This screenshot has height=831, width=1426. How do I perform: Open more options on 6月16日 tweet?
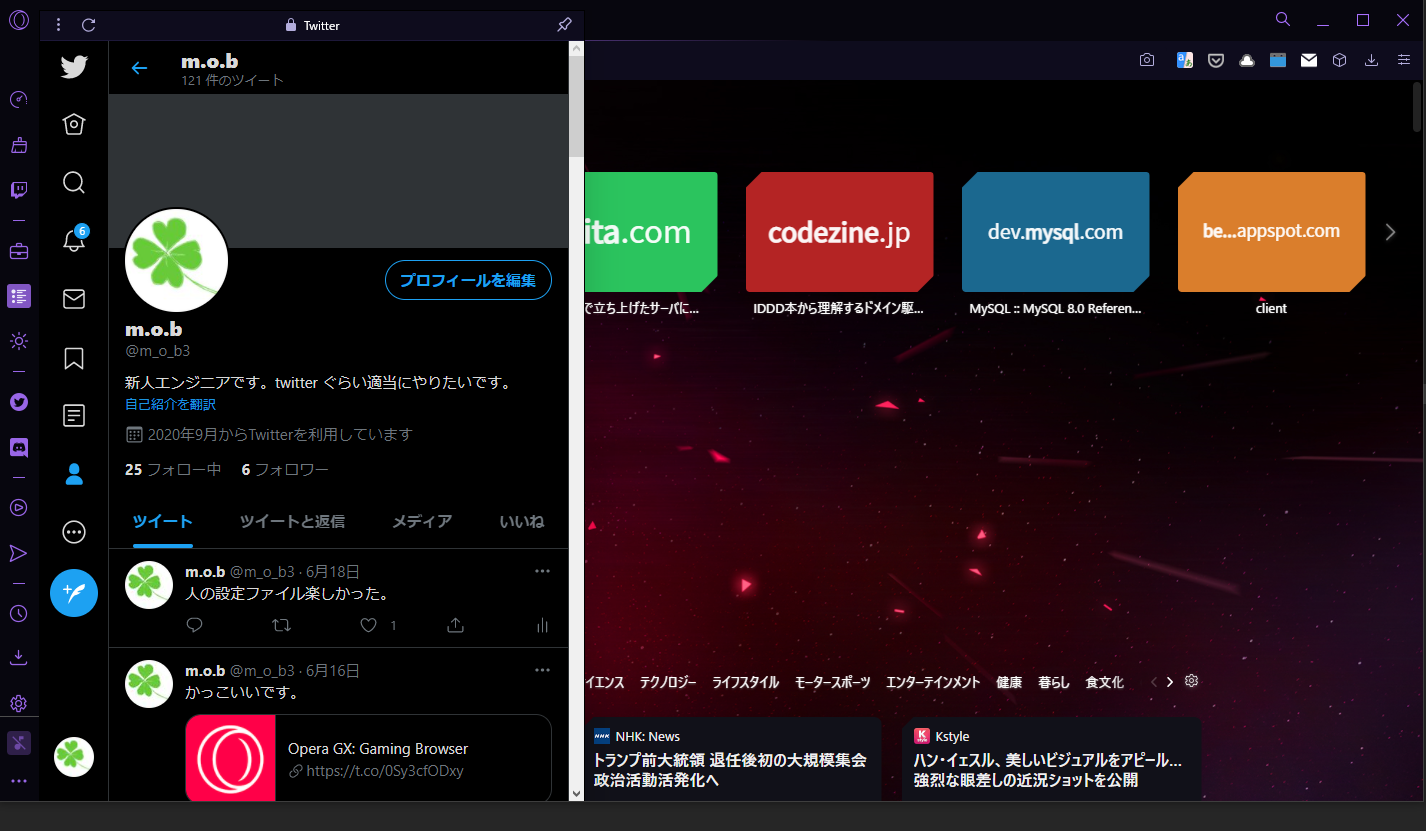coord(543,669)
